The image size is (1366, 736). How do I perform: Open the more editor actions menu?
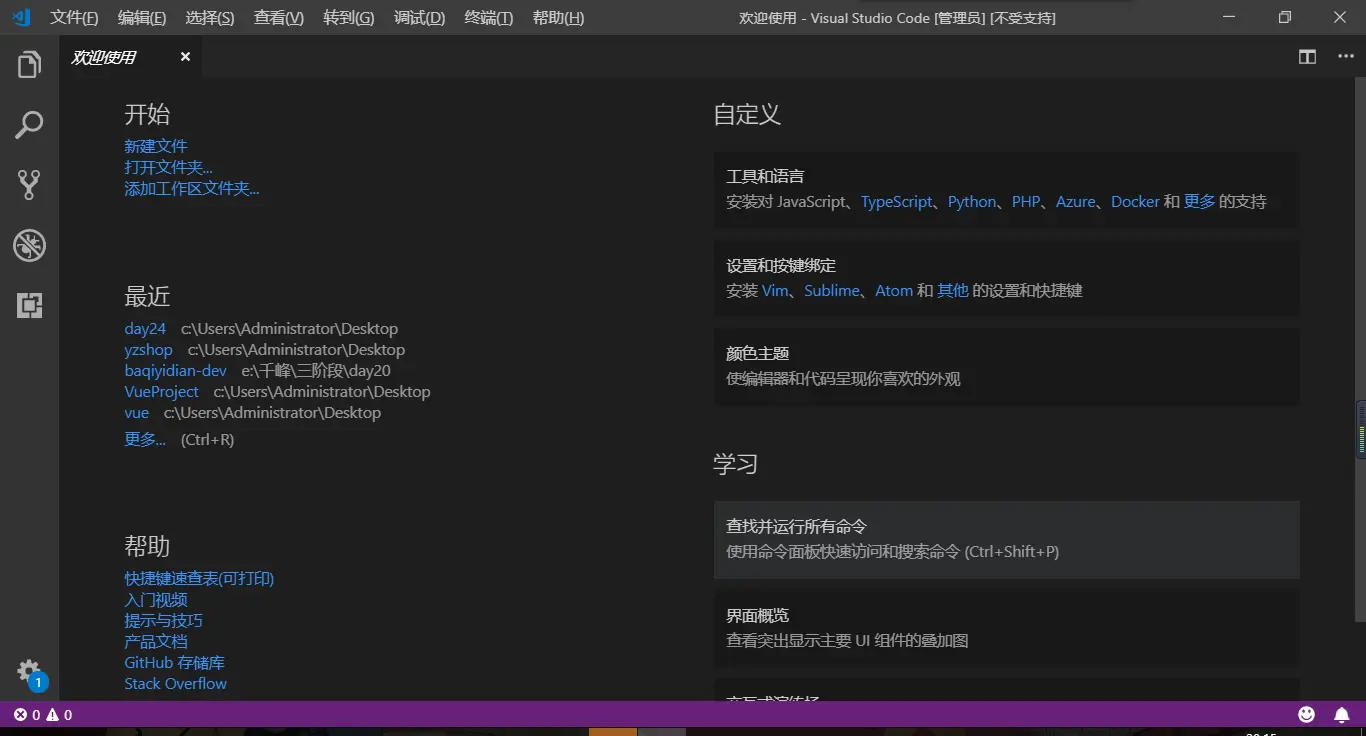coord(1345,57)
